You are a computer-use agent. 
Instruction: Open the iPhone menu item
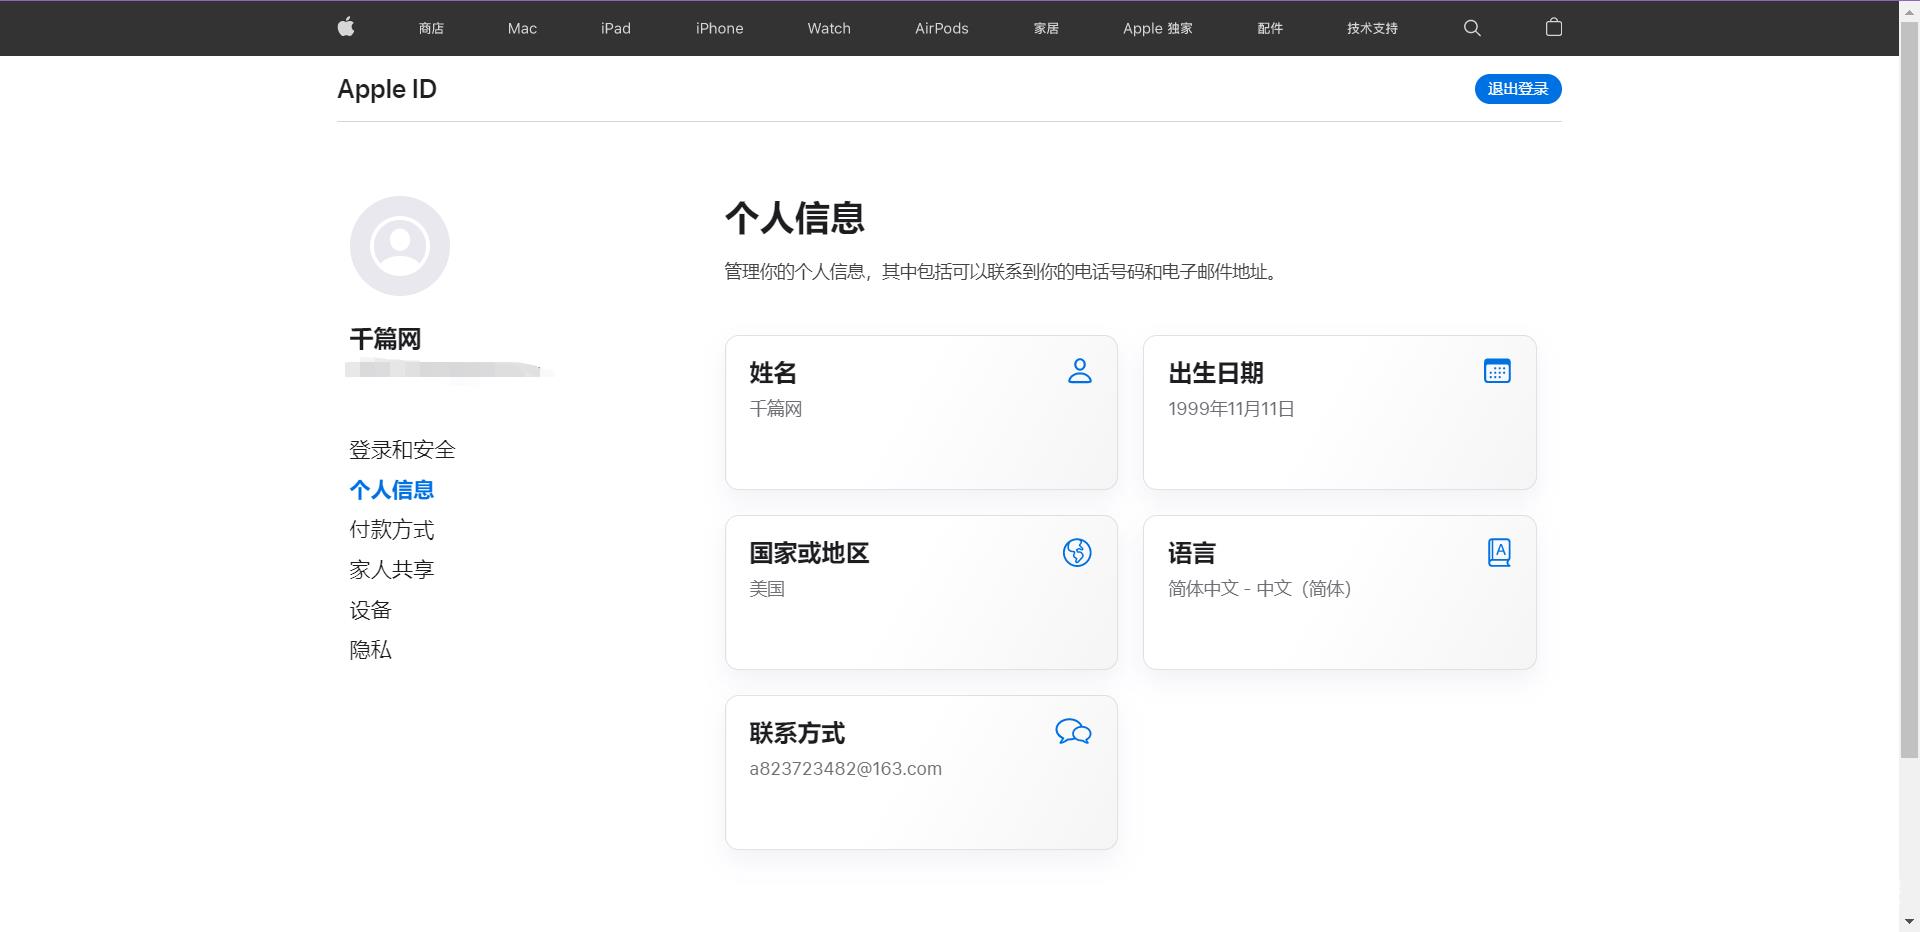point(718,28)
